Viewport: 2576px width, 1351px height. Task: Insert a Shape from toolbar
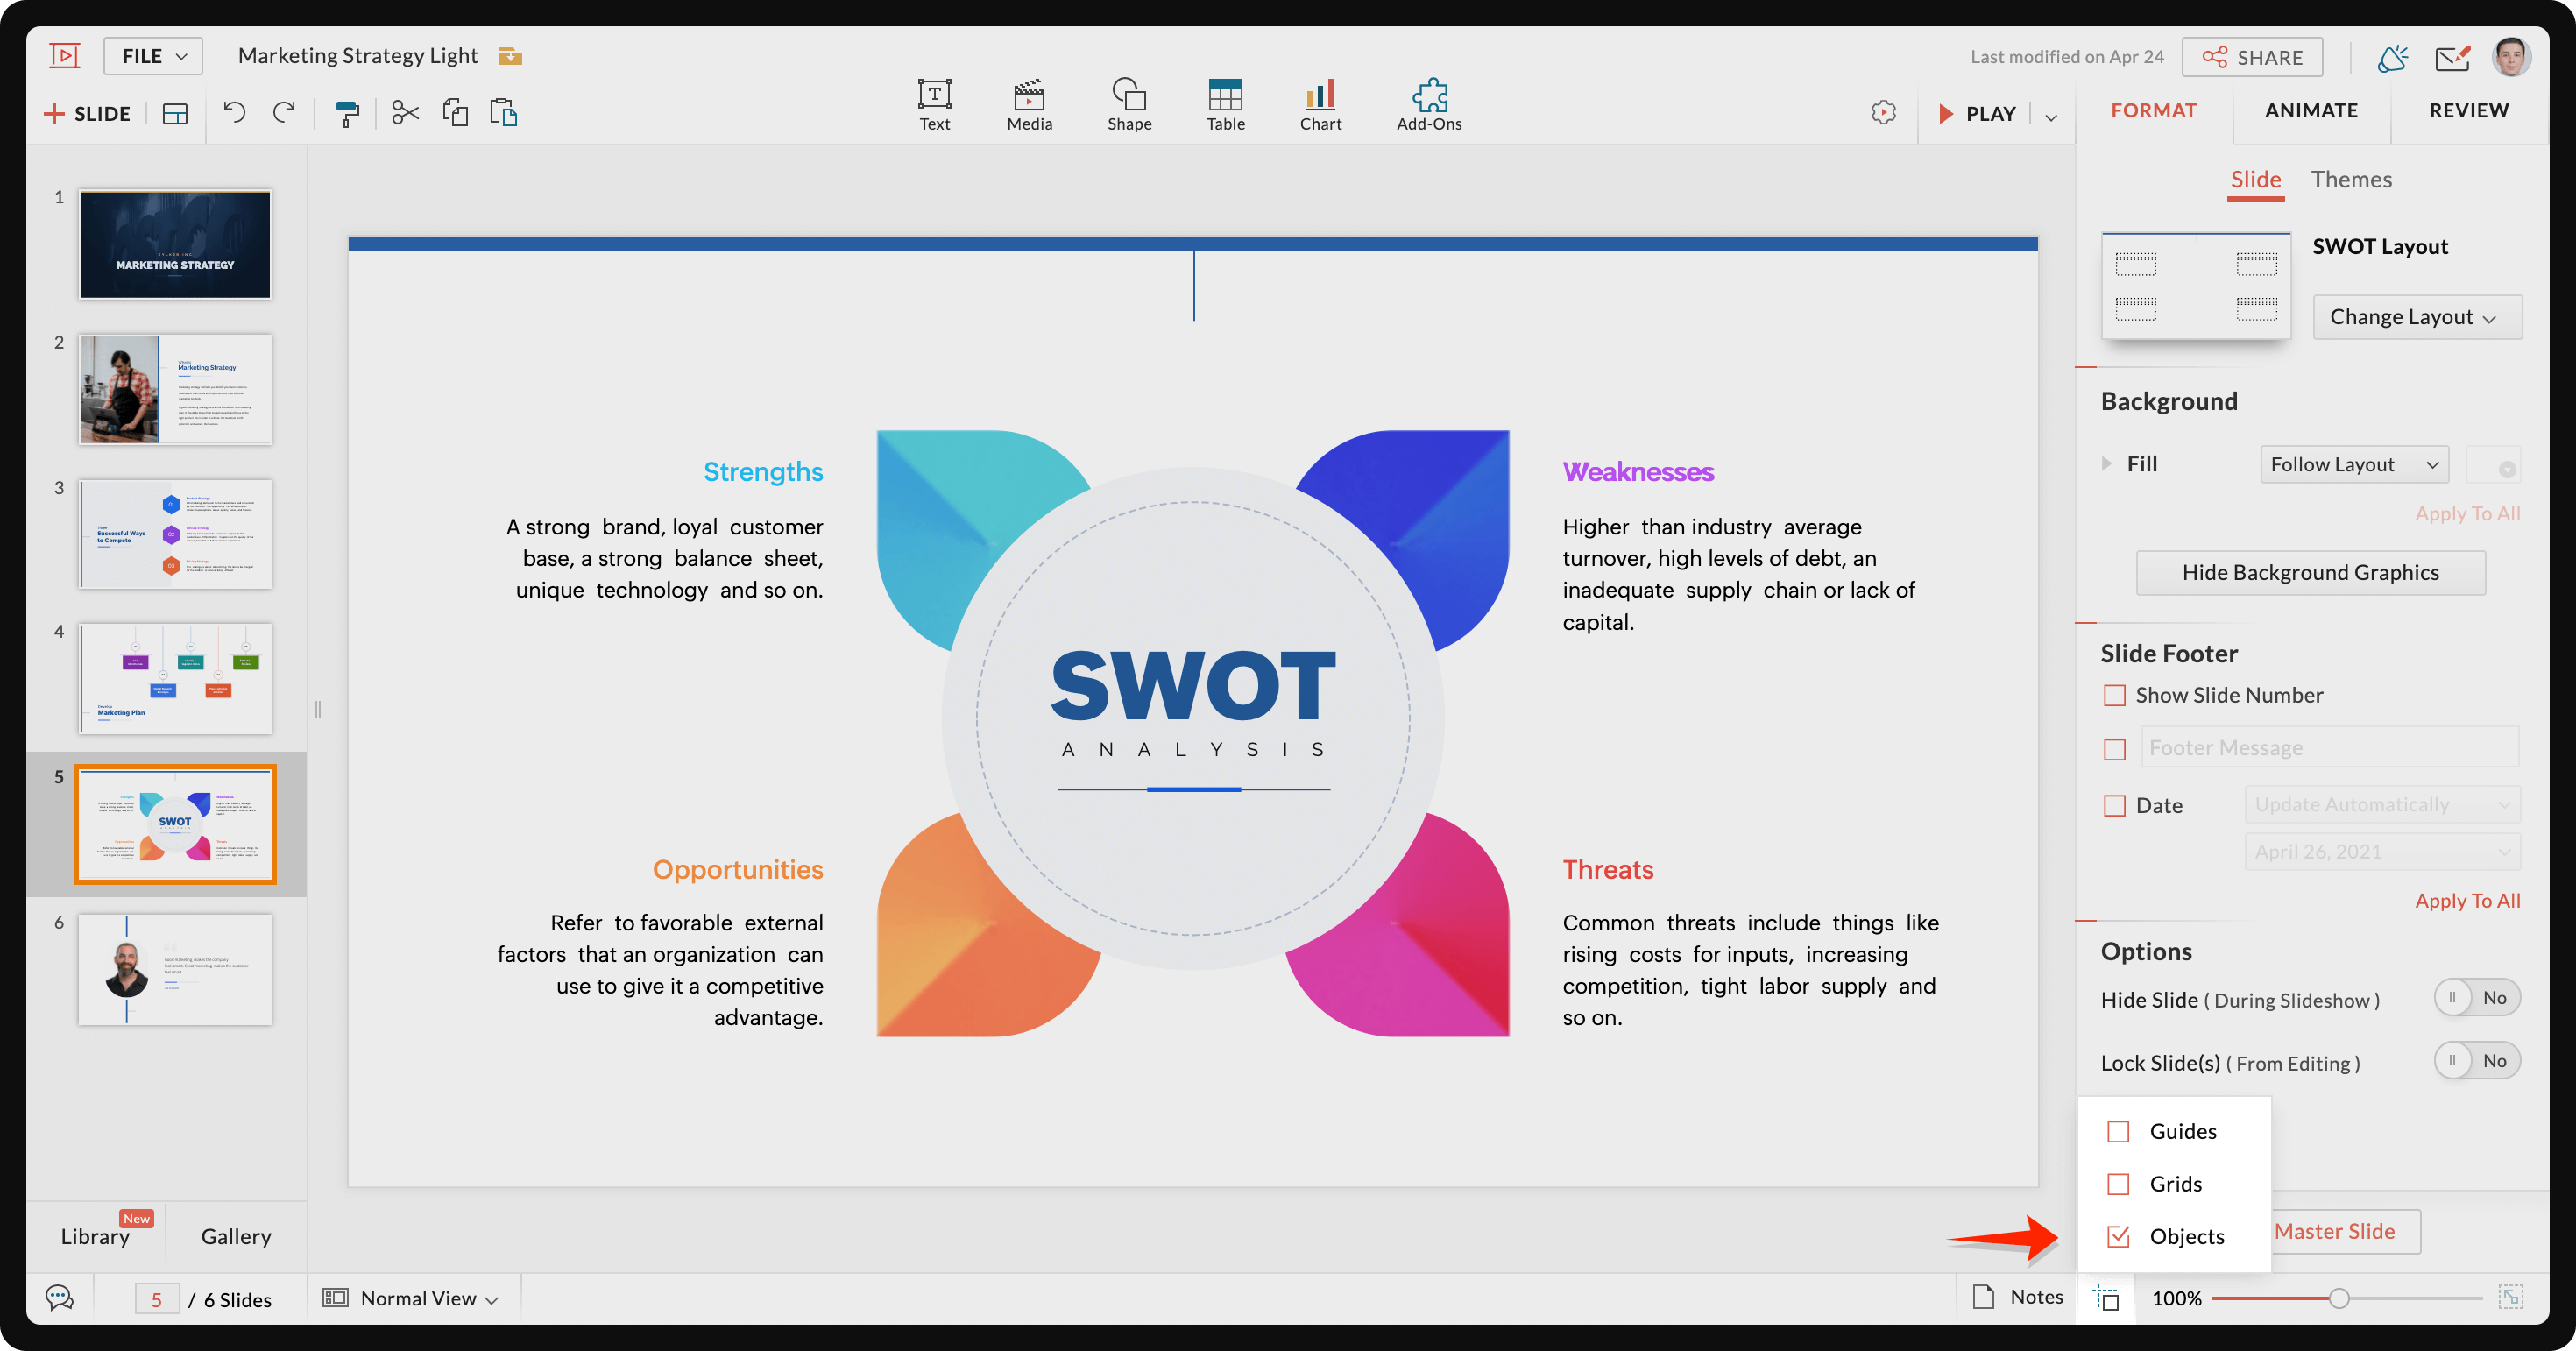(x=1129, y=105)
